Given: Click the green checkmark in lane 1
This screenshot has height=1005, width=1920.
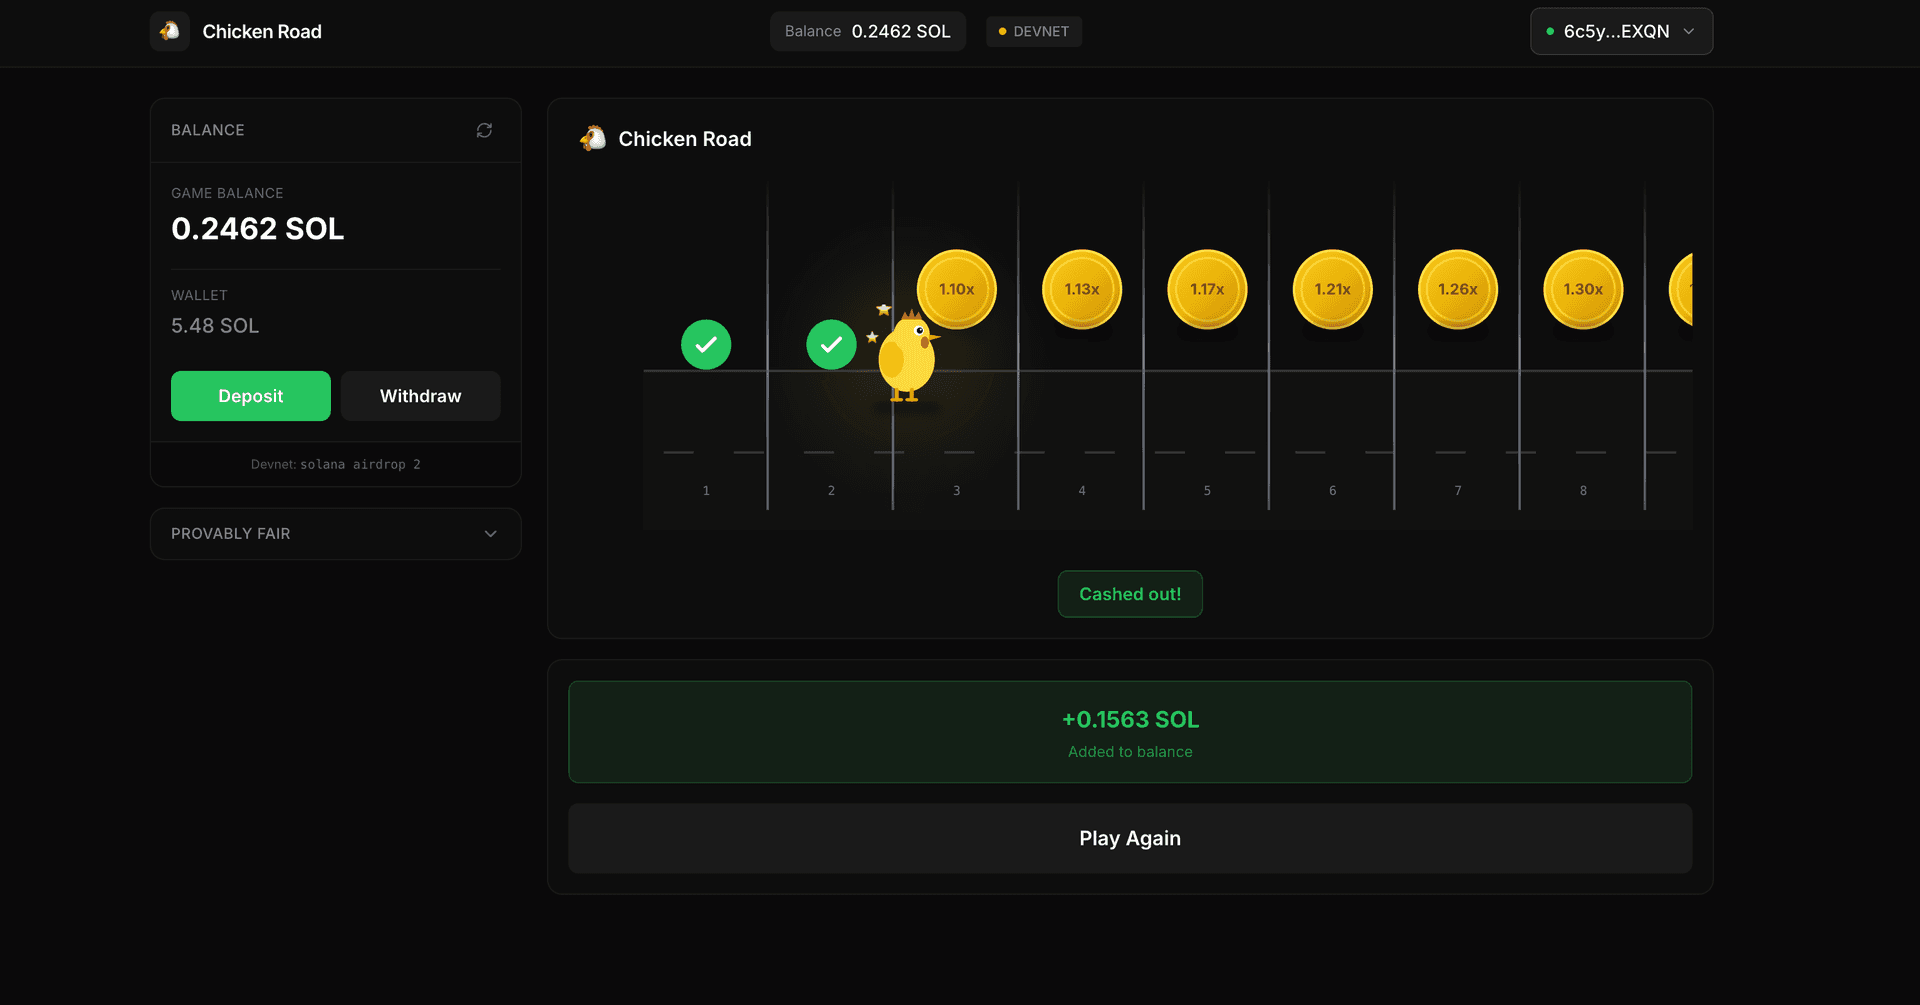Looking at the screenshot, I should coord(706,345).
